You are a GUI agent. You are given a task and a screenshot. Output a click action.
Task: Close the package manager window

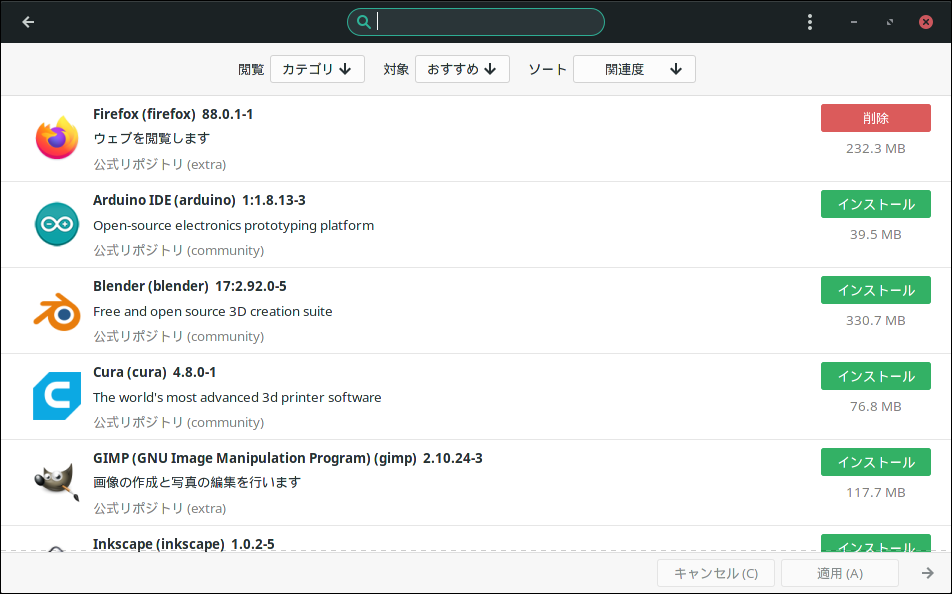925,22
